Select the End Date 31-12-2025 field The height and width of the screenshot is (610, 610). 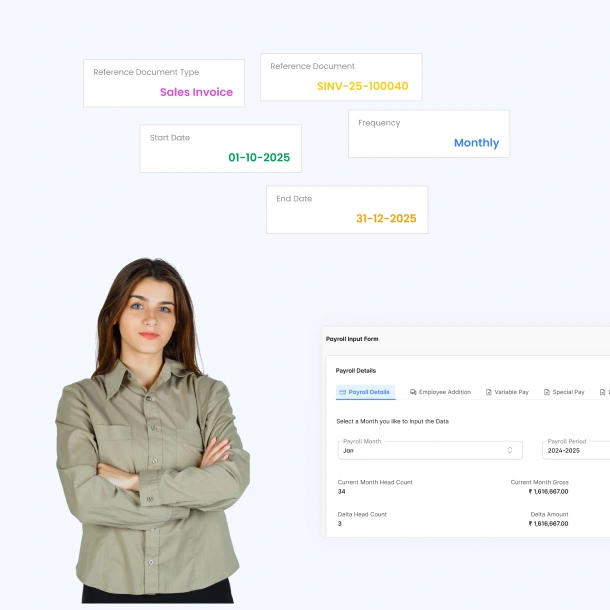(x=347, y=209)
